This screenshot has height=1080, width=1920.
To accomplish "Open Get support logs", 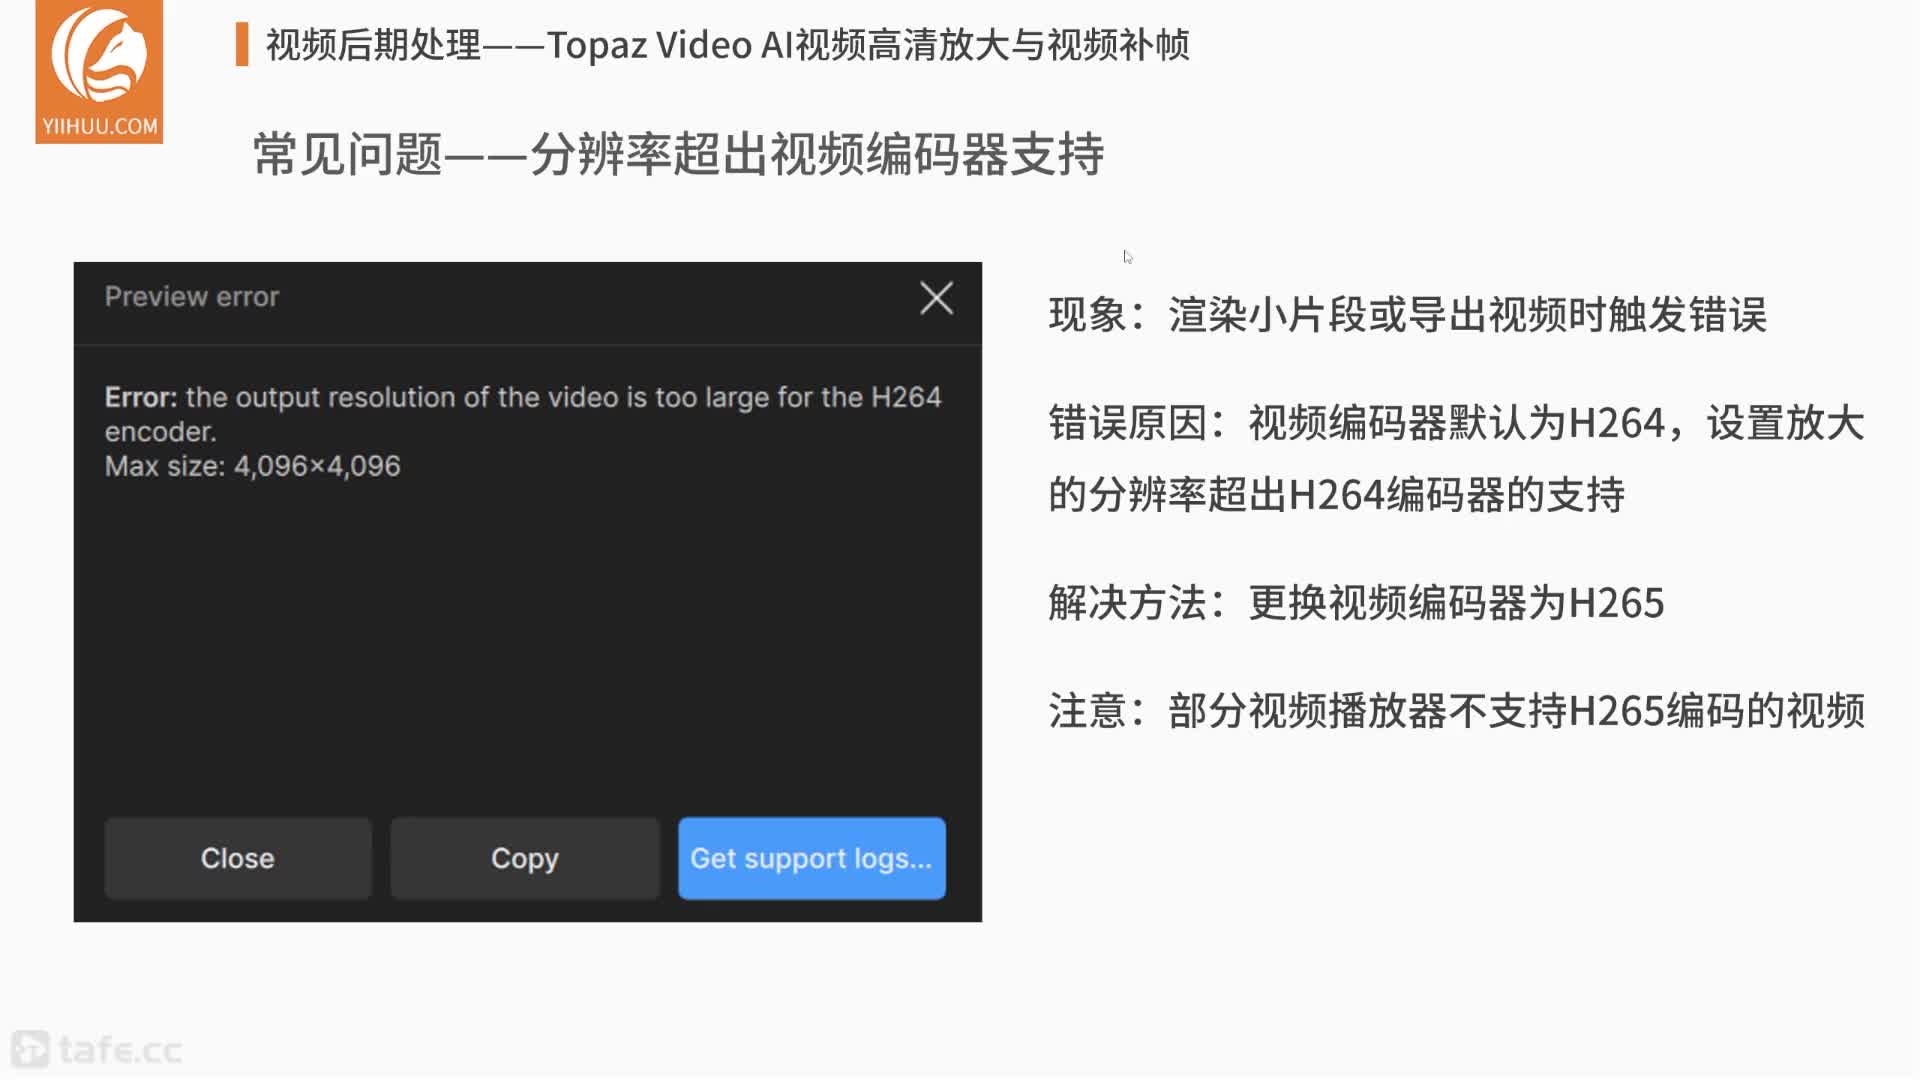I will coord(811,858).
